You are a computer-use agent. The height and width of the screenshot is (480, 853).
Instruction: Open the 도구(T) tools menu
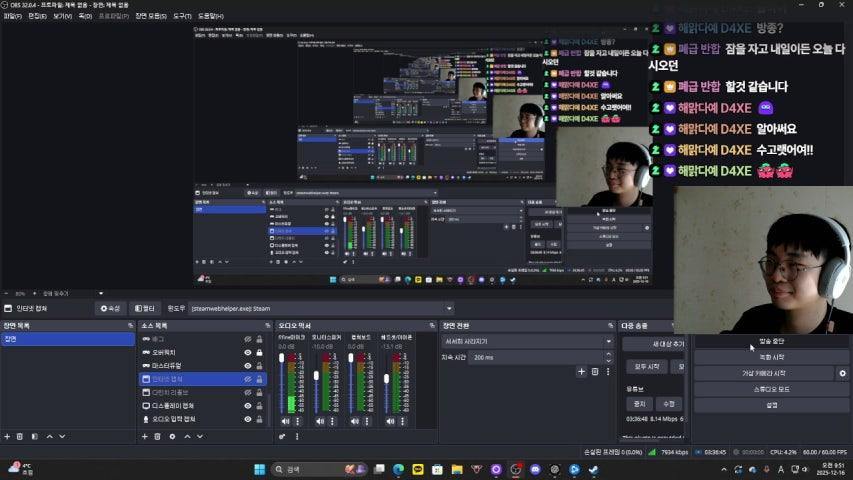tap(183, 17)
